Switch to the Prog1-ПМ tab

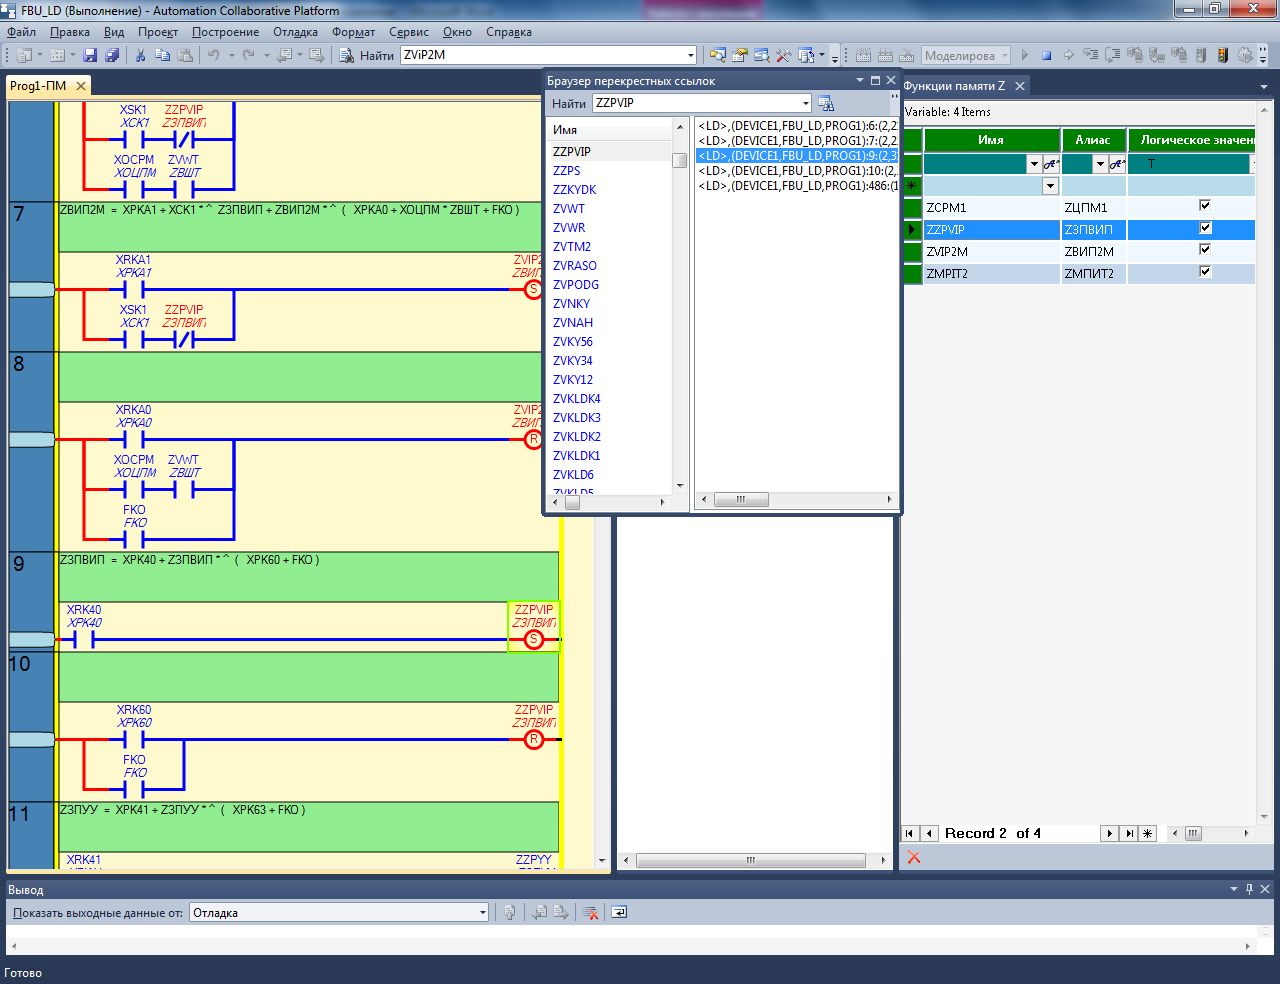pyautogui.click(x=38, y=86)
